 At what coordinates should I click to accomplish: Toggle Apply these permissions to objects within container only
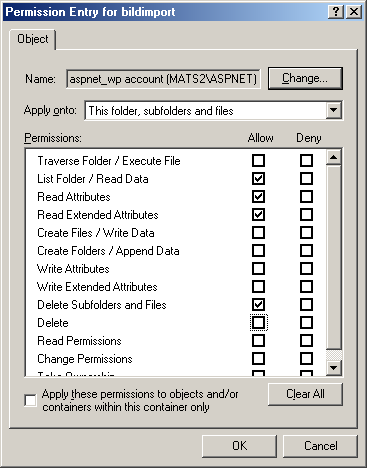point(30,400)
